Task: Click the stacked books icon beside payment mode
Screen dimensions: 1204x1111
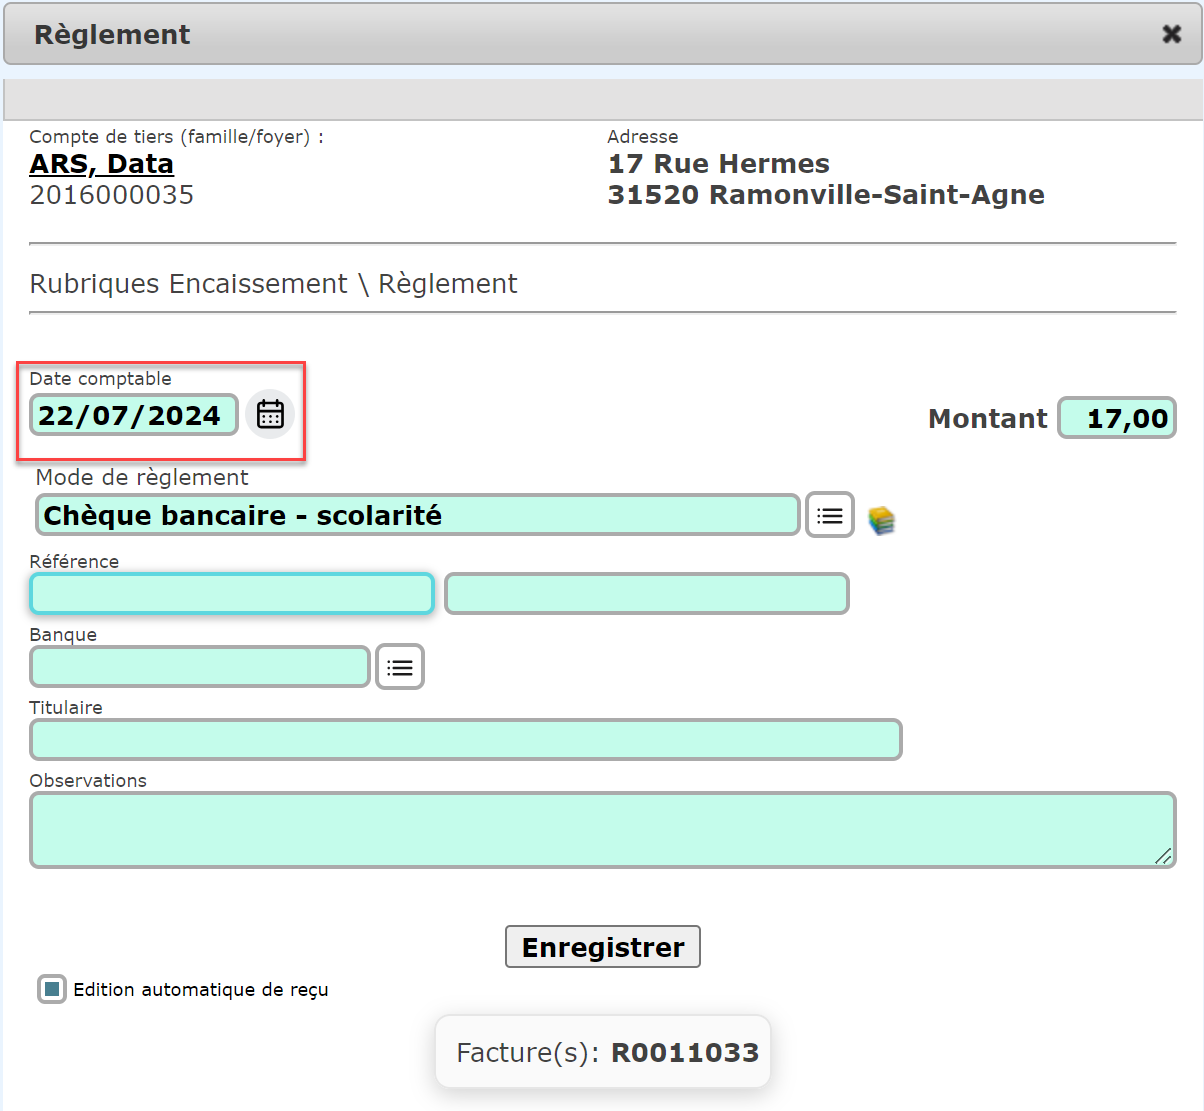Action: pyautogui.click(x=881, y=519)
